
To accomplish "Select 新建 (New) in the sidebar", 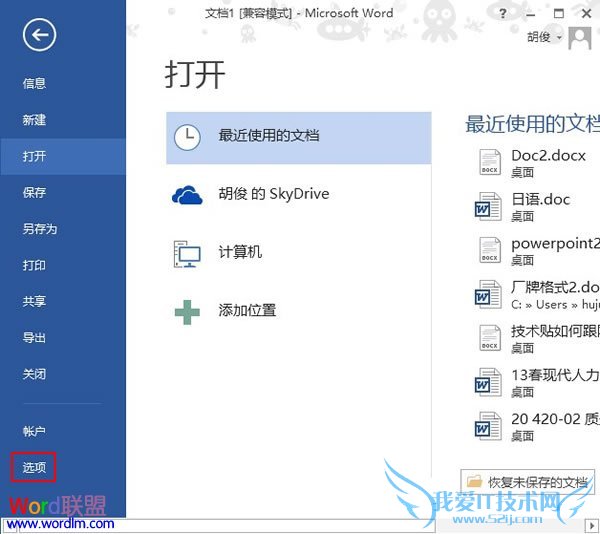I will coord(34,120).
